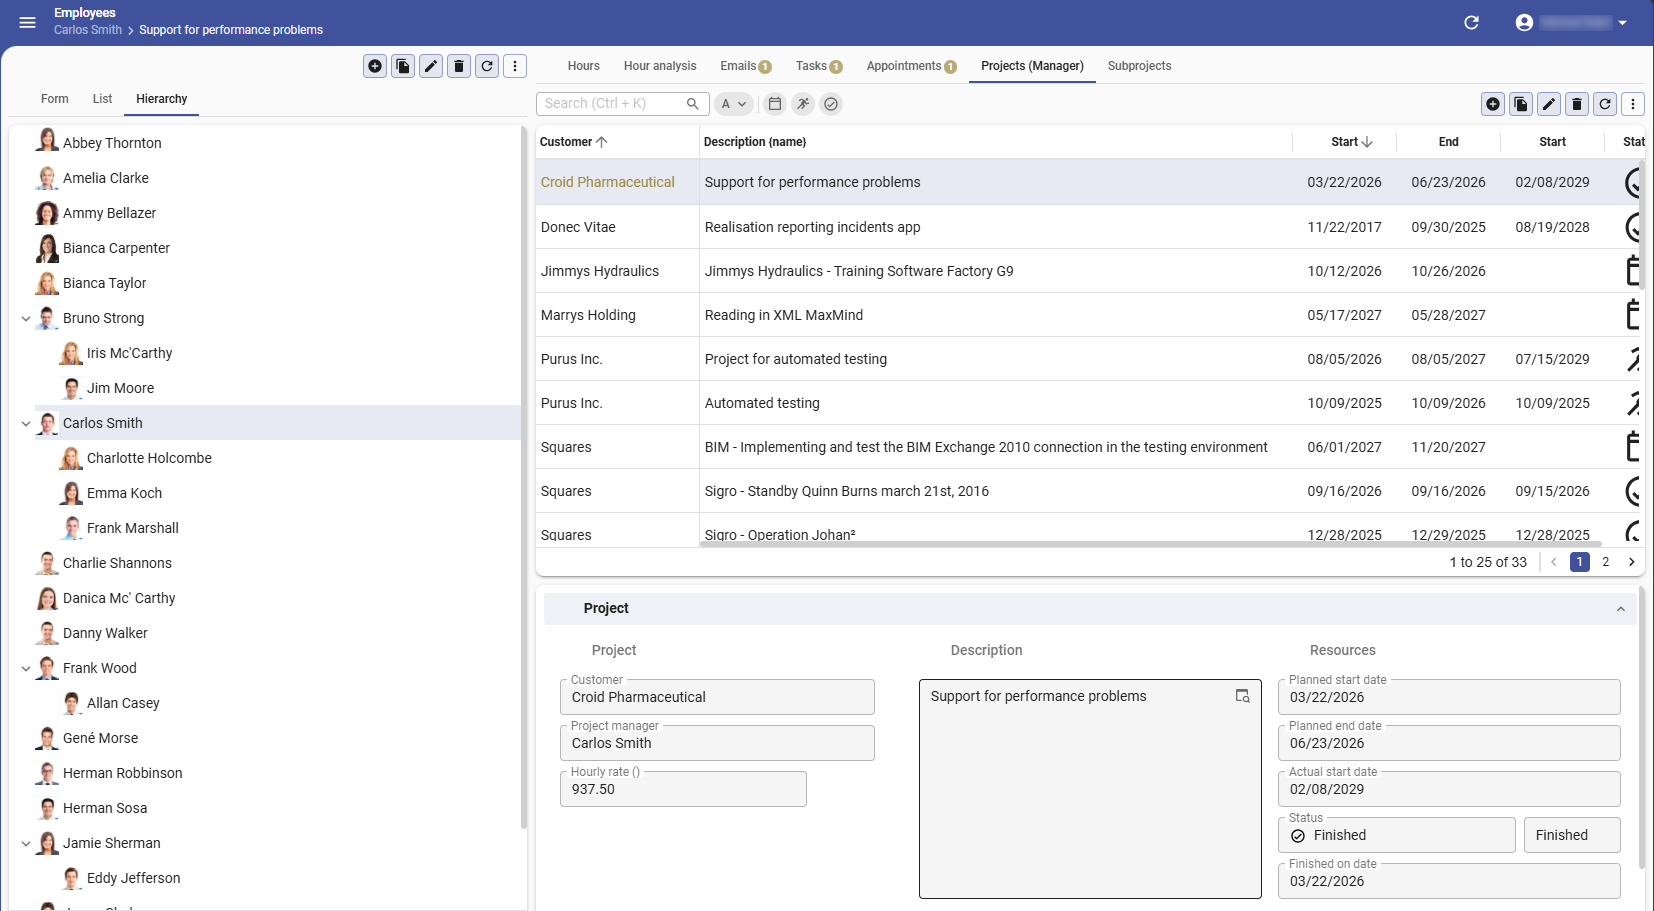The width and height of the screenshot is (1654, 911).
Task: Switch to the Form tab
Action: coord(55,99)
